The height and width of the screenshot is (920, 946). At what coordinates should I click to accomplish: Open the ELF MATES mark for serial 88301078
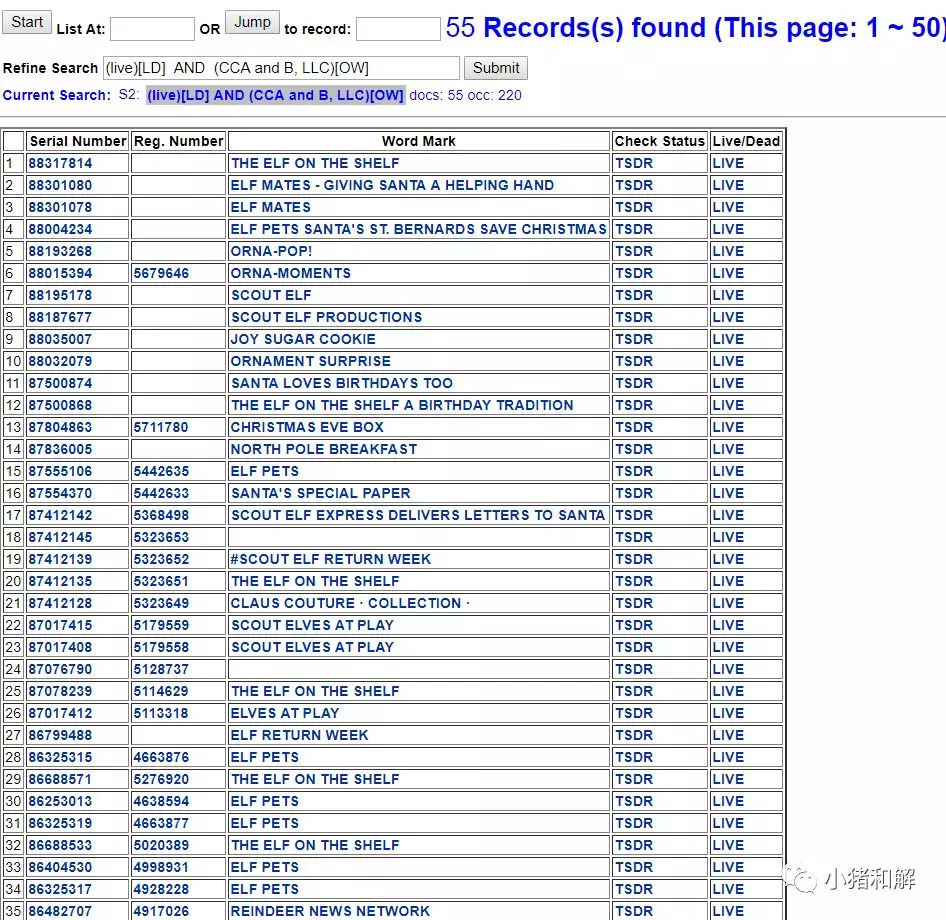click(x=271, y=207)
